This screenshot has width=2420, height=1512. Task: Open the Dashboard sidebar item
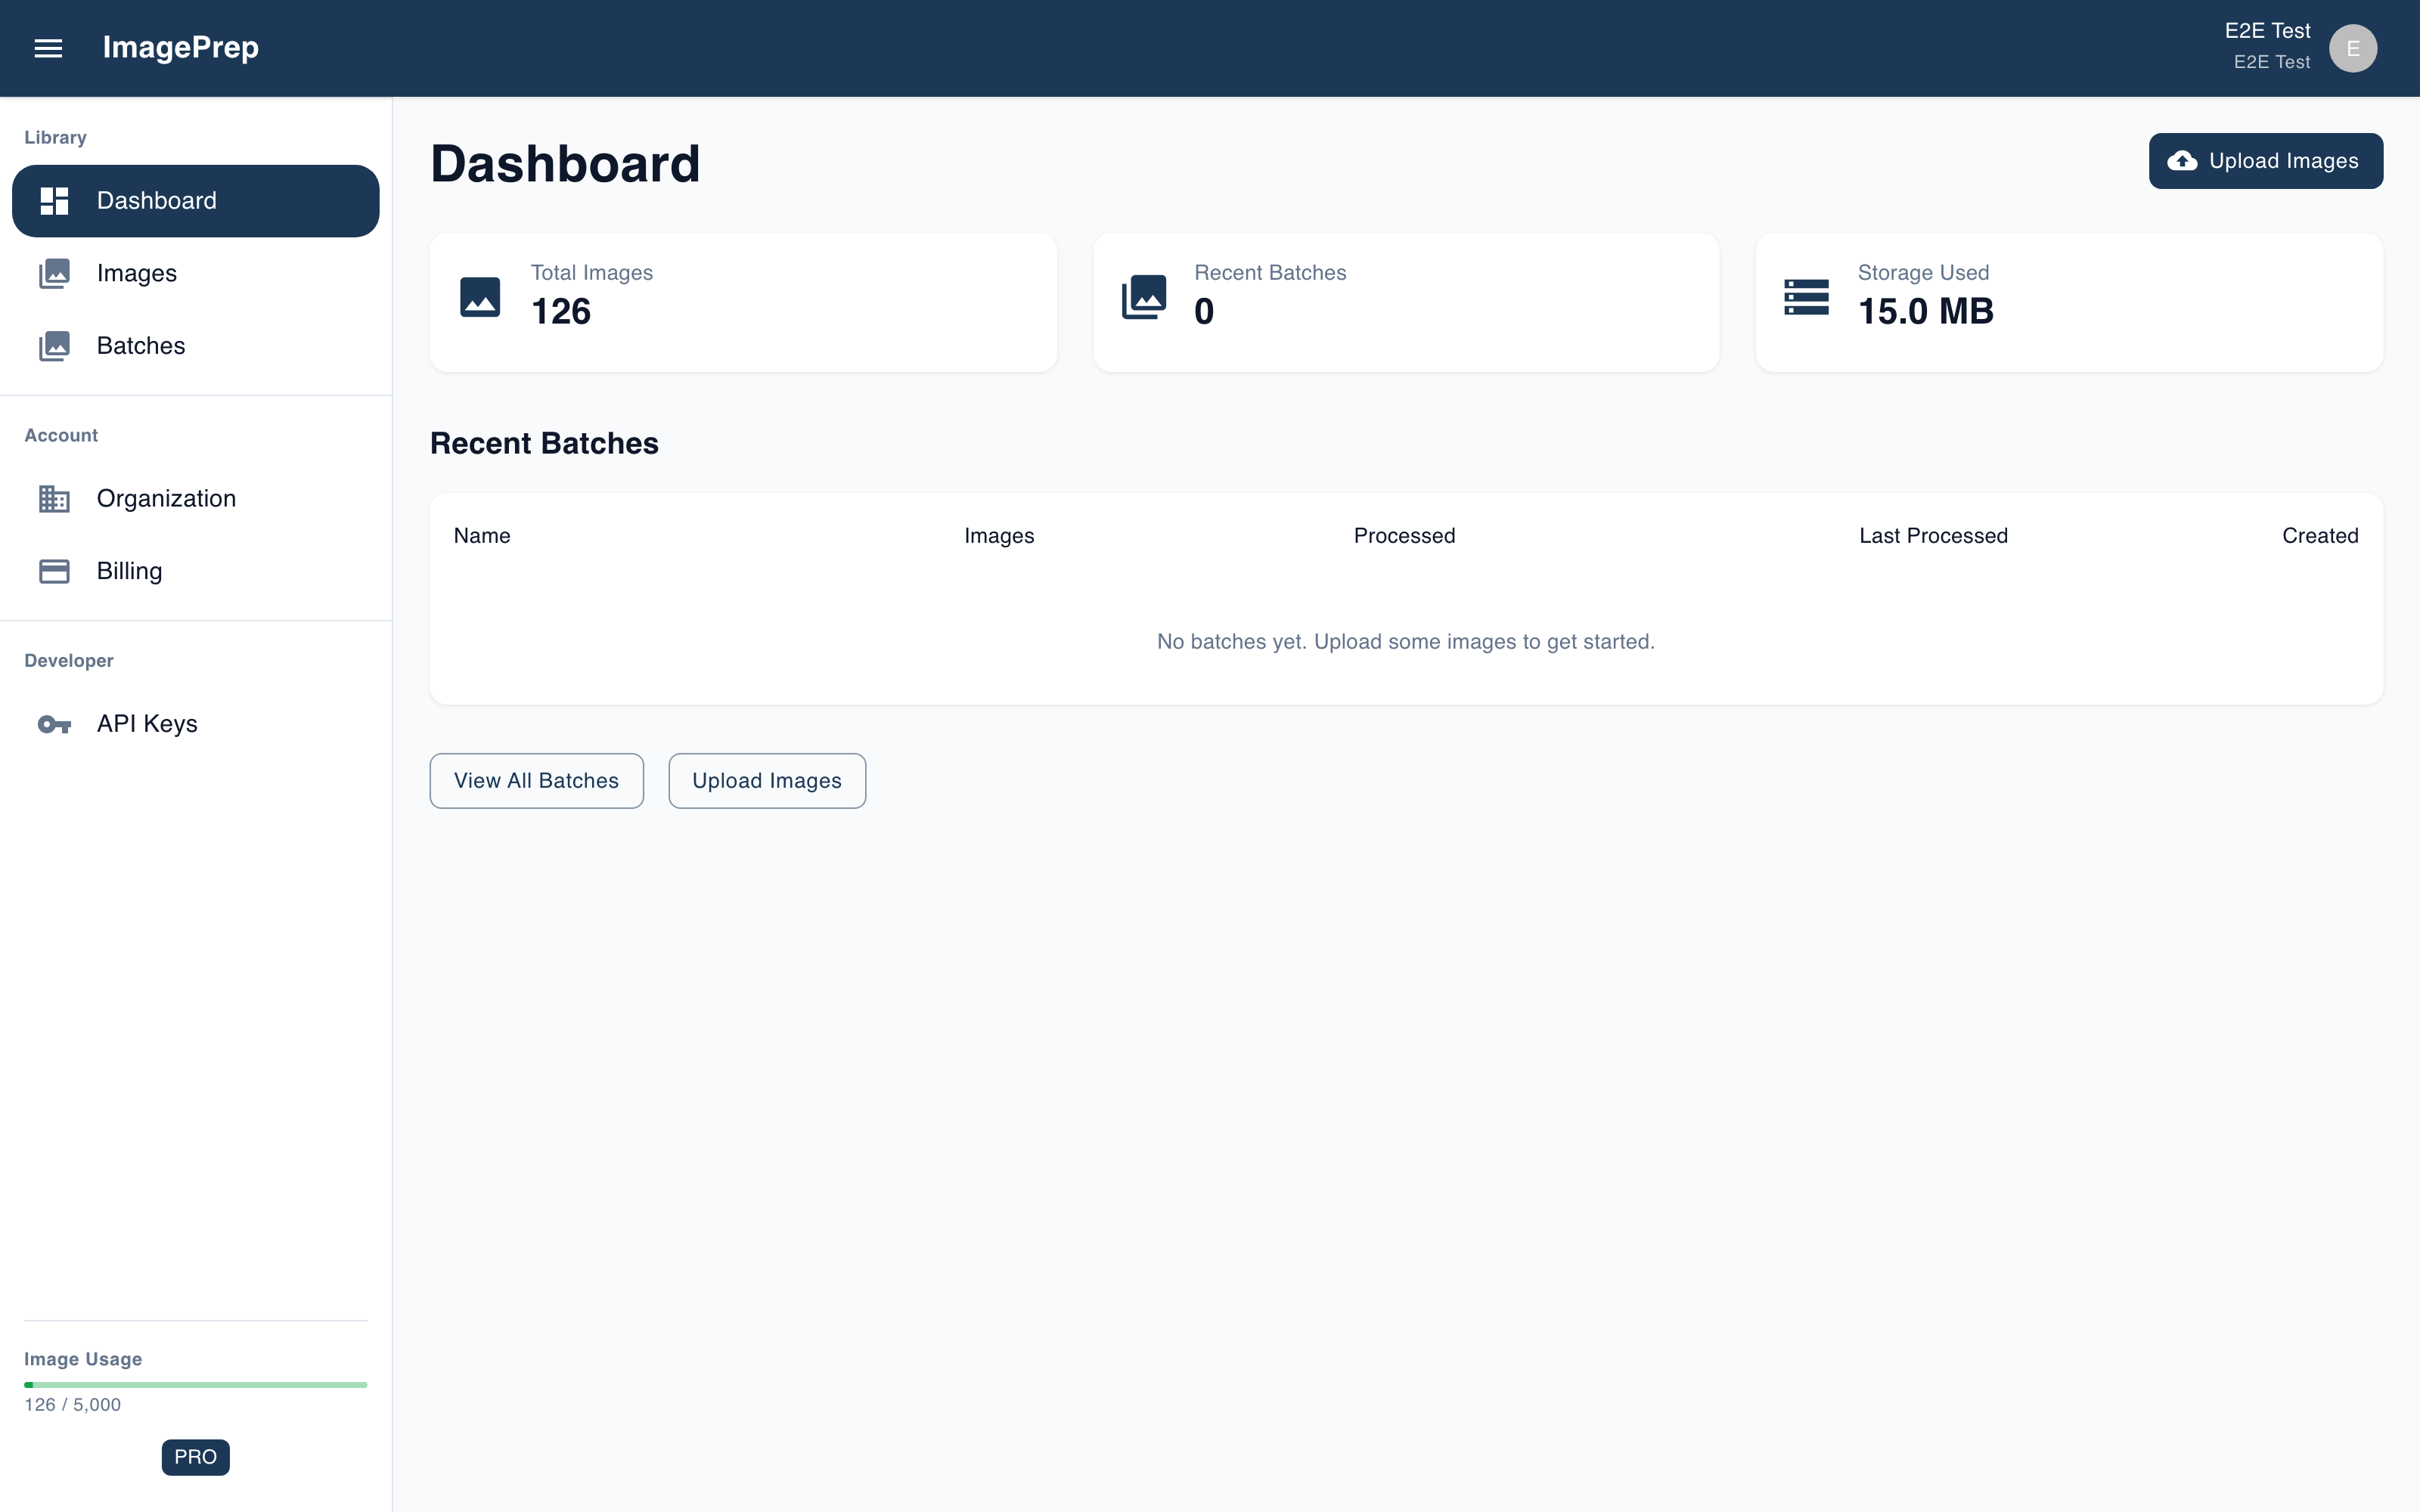(x=196, y=201)
